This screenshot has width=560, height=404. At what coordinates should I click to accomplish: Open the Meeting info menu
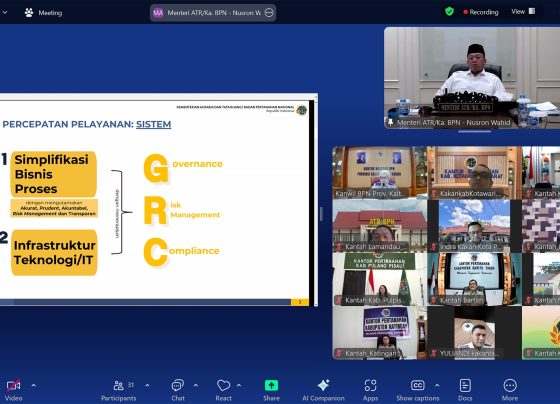(44, 13)
